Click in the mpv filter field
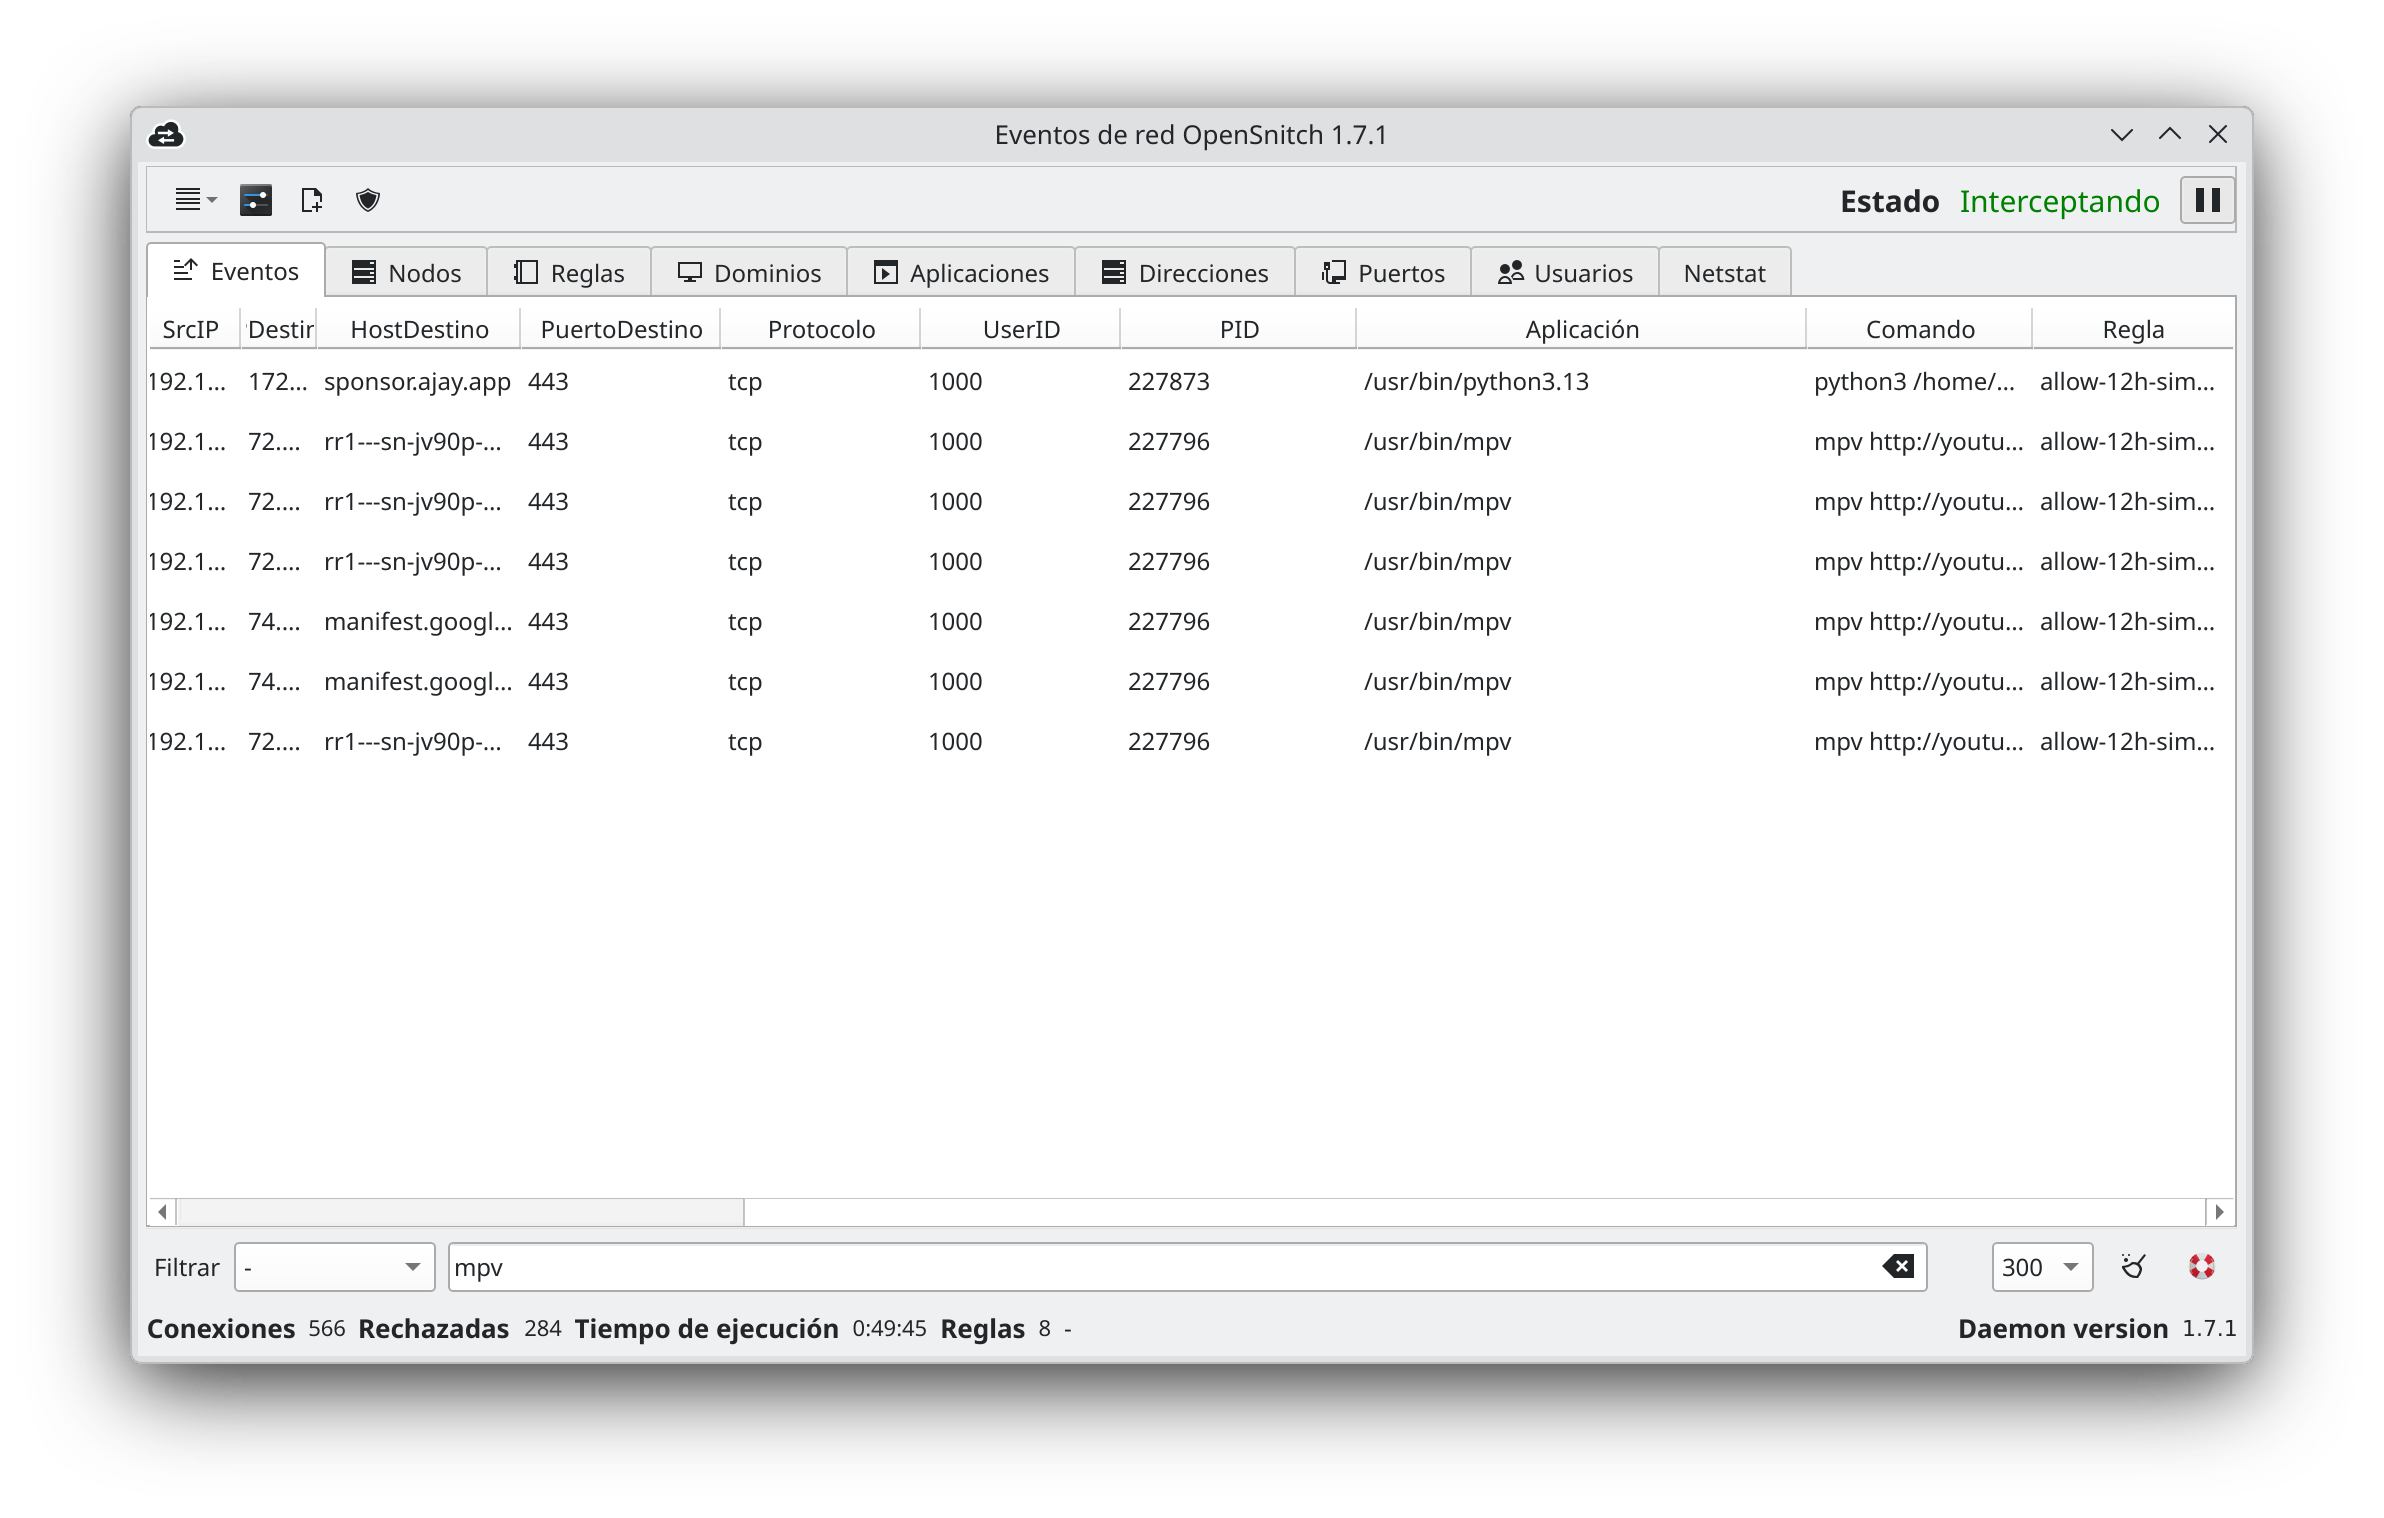 (x=1100, y=1267)
